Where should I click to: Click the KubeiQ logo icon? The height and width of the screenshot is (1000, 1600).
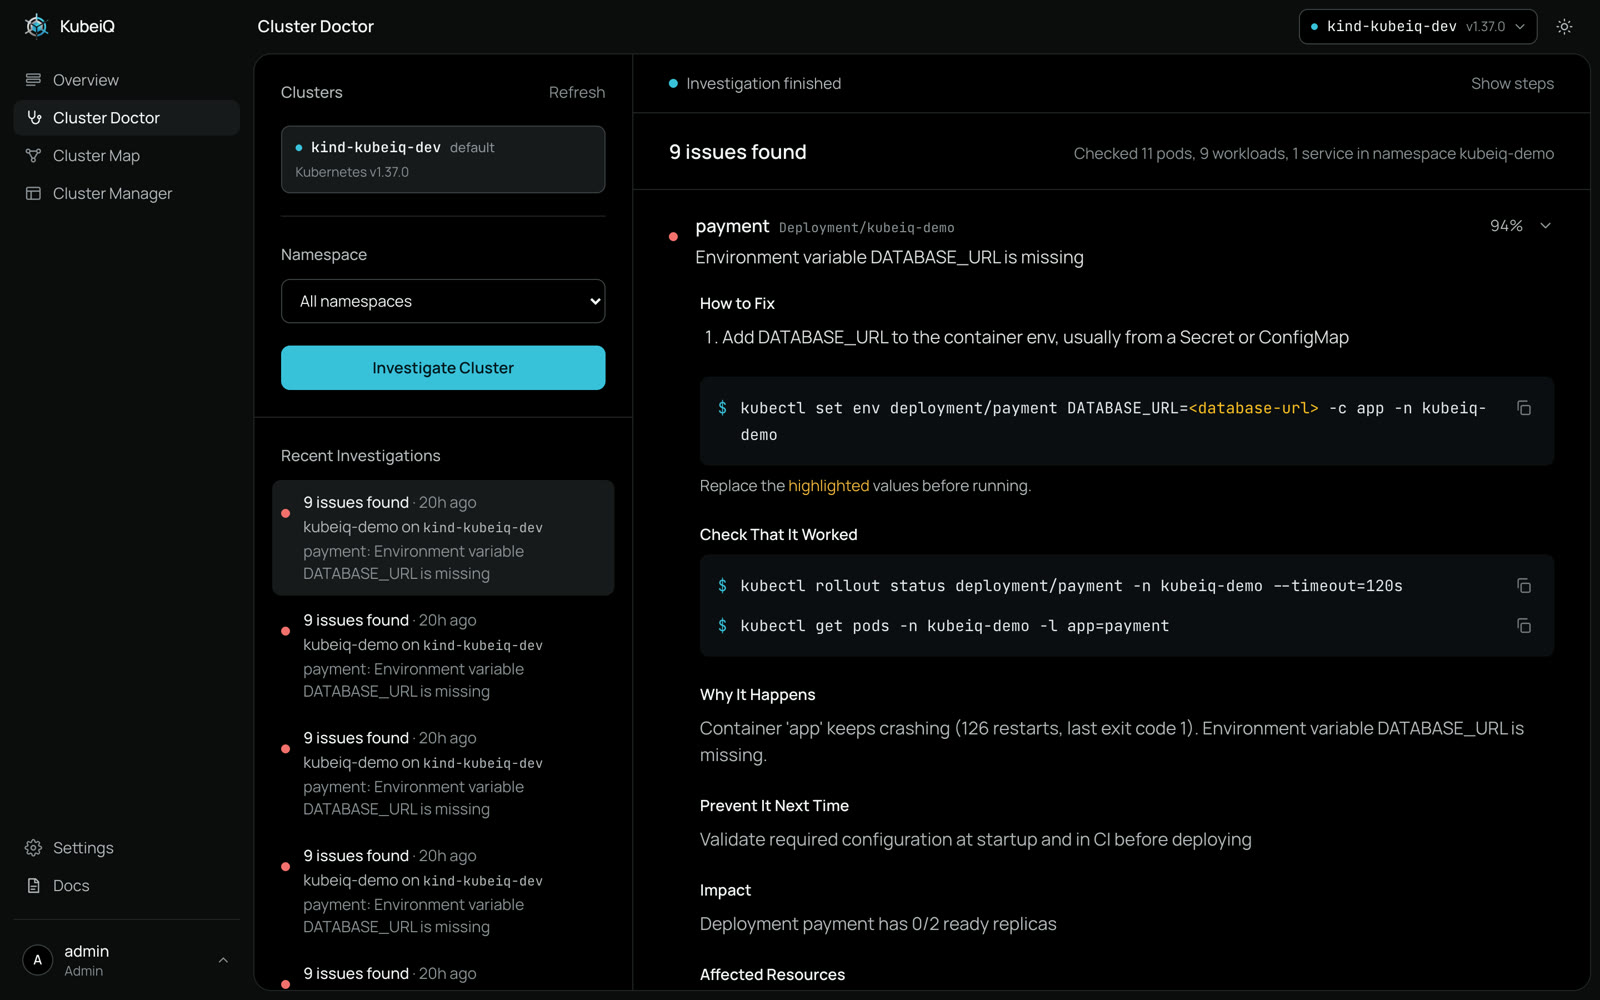click(x=37, y=26)
